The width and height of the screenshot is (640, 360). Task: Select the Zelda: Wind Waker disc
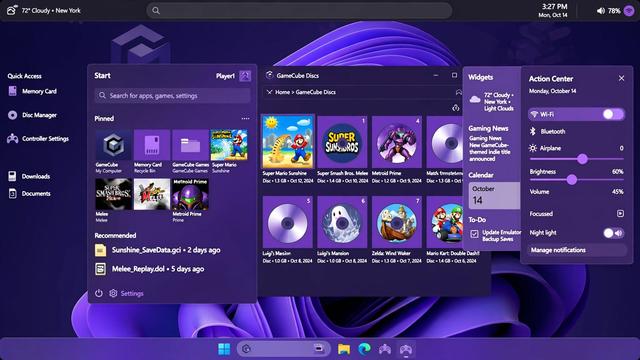click(396, 222)
